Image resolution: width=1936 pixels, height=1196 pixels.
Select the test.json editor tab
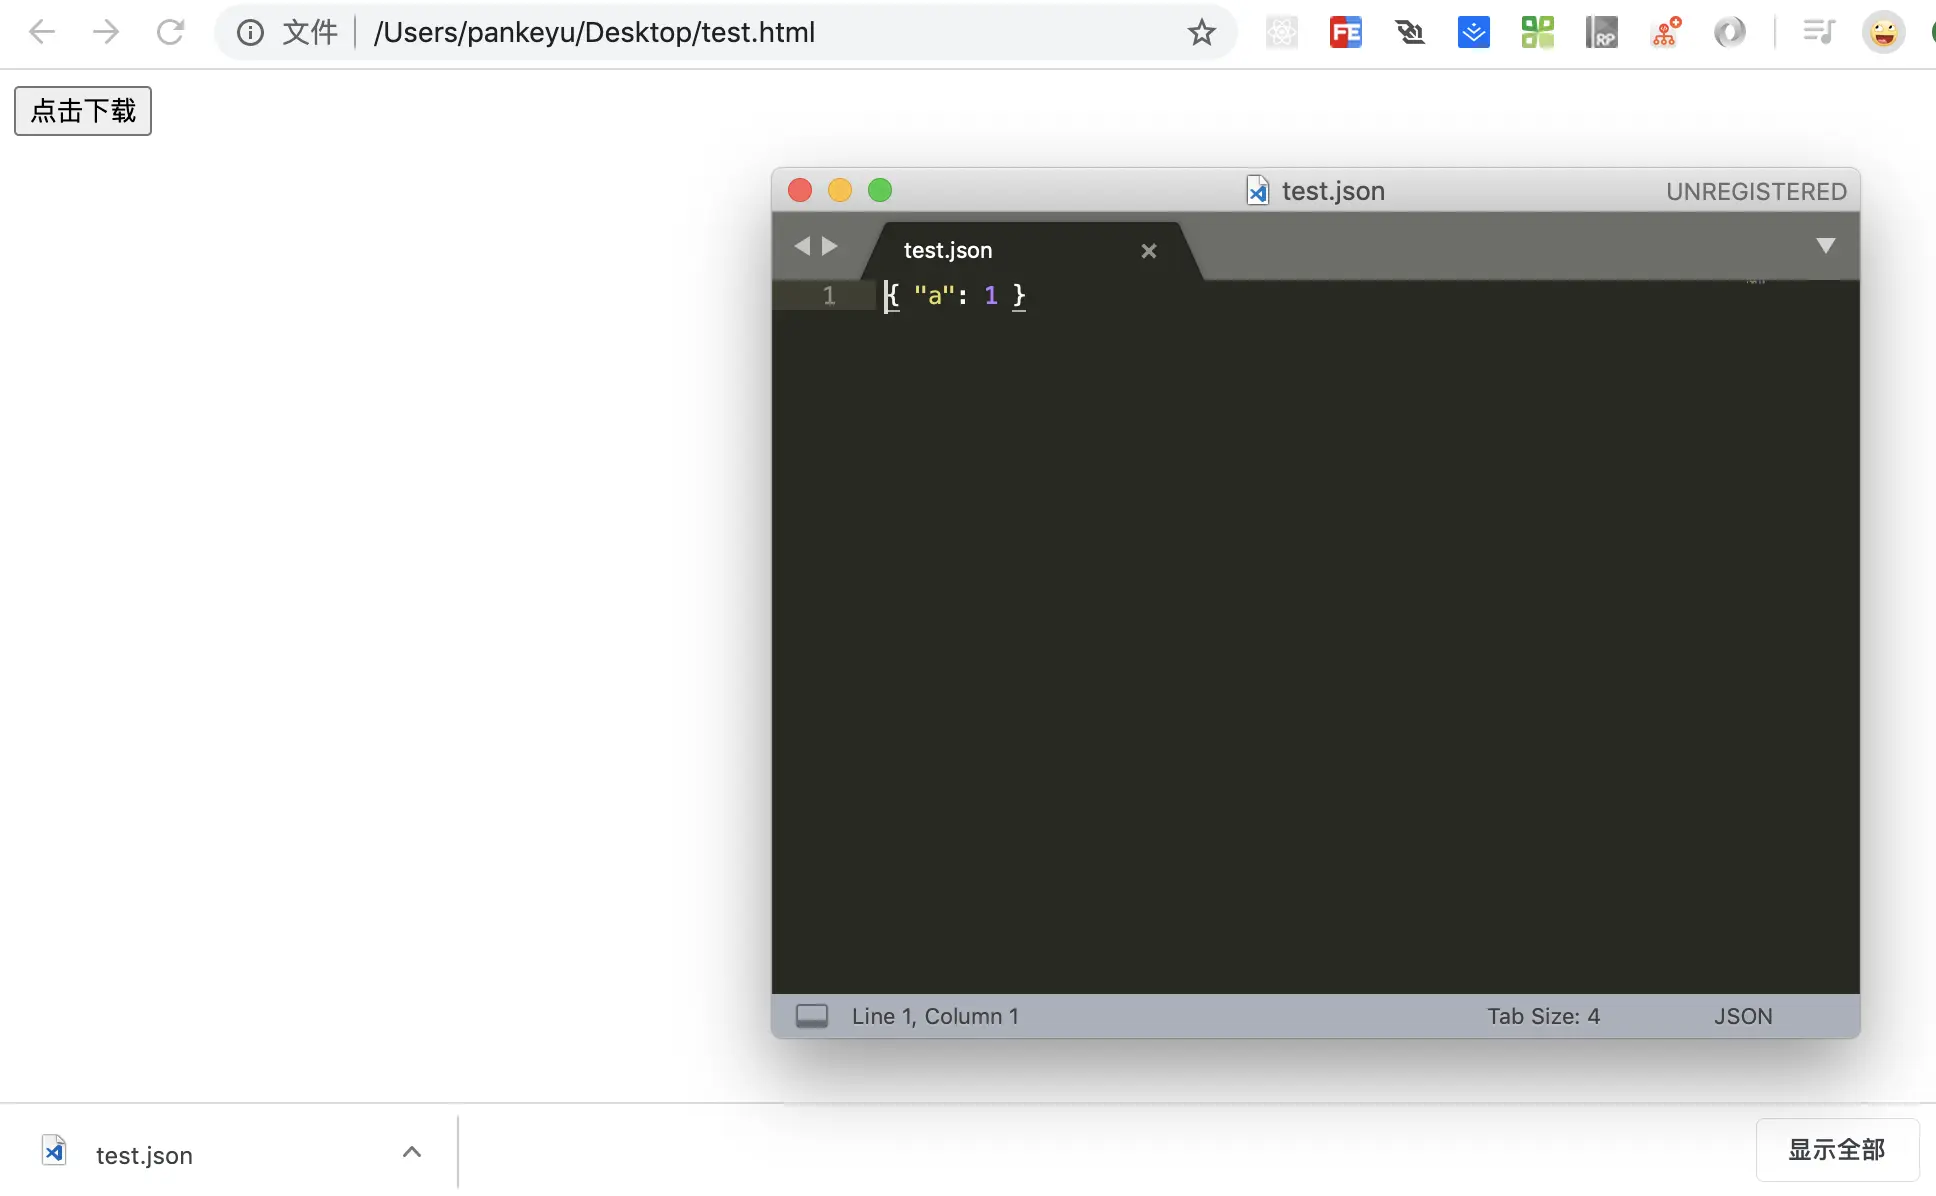pos(948,250)
